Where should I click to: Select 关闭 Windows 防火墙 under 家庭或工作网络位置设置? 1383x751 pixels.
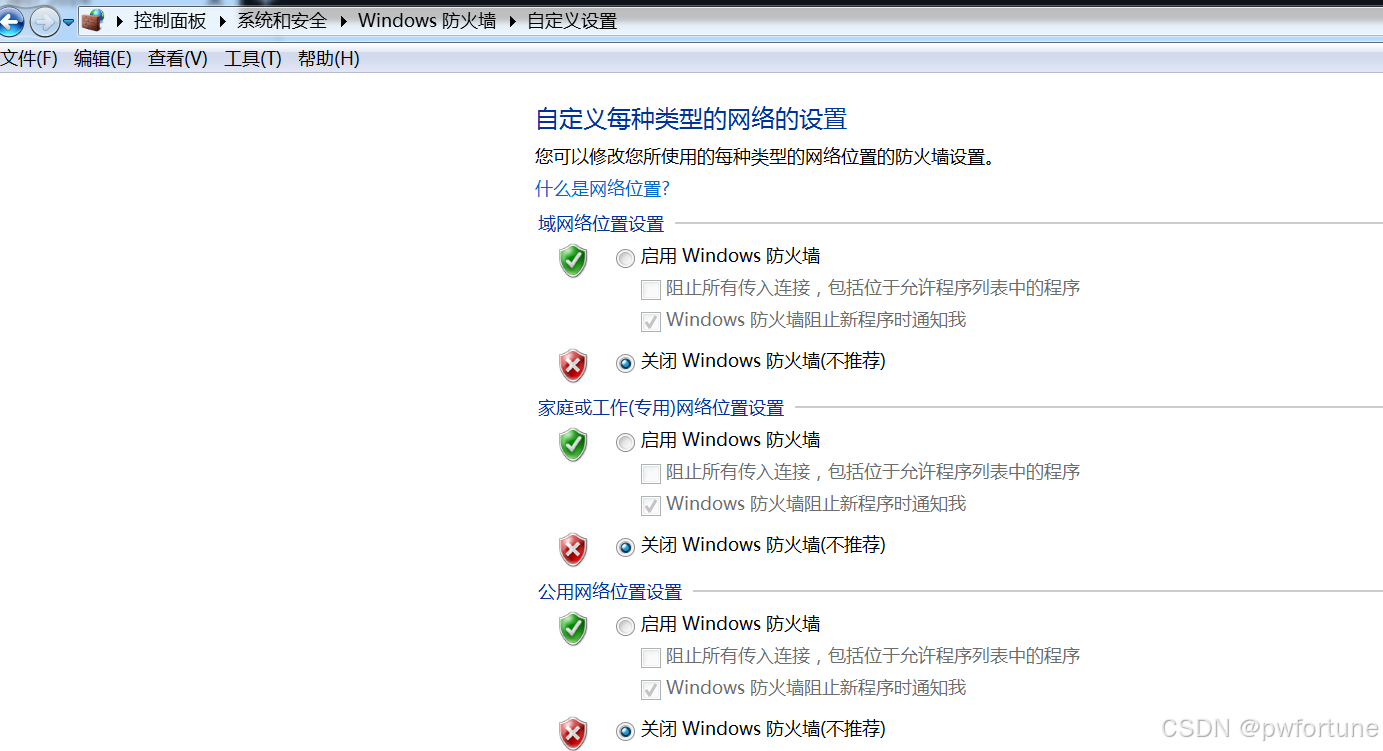point(625,547)
